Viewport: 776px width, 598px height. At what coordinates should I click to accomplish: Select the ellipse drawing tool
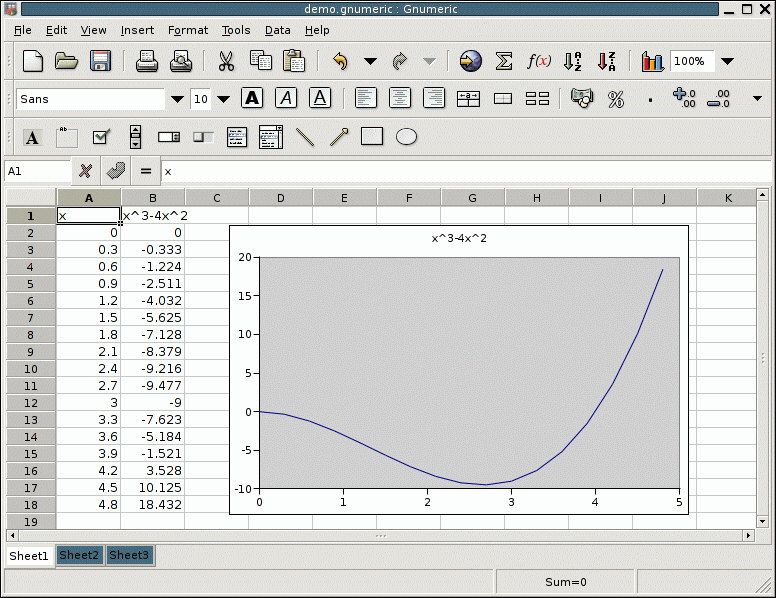coord(406,137)
